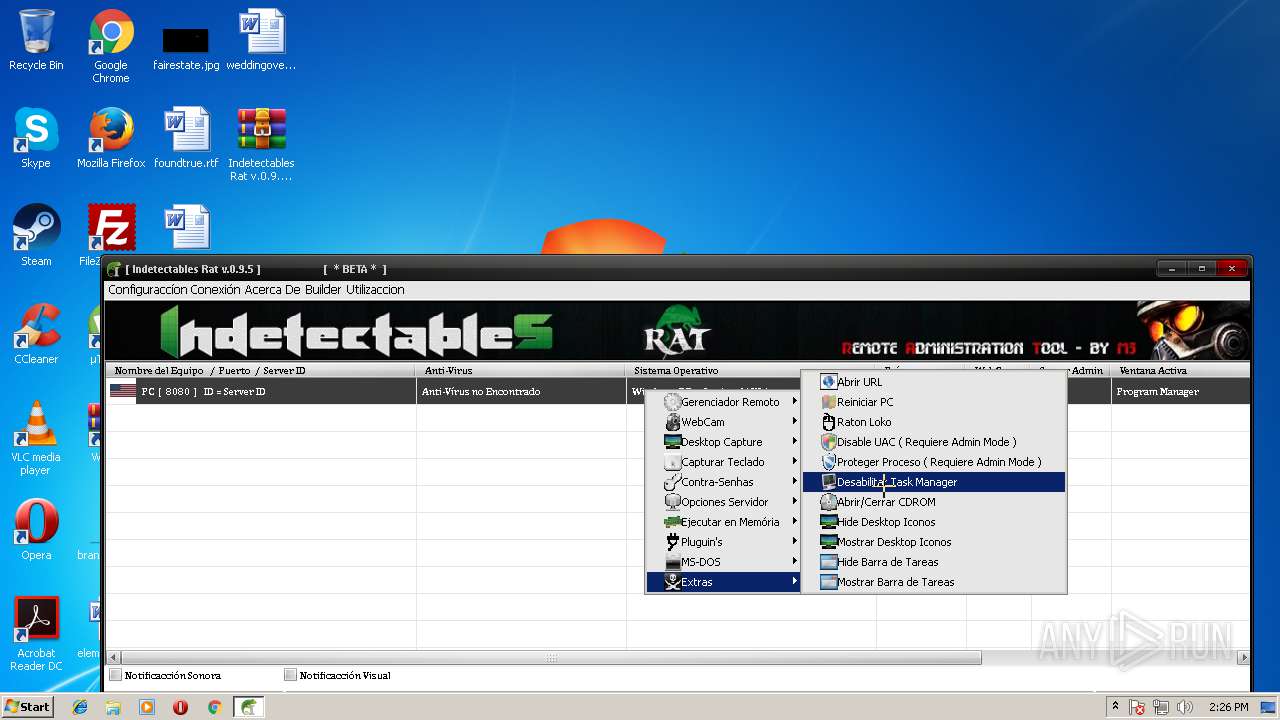Expand the Gerenciador Remoto submenu arrow
This screenshot has height=720, width=1280.
pyautogui.click(x=795, y=402)
